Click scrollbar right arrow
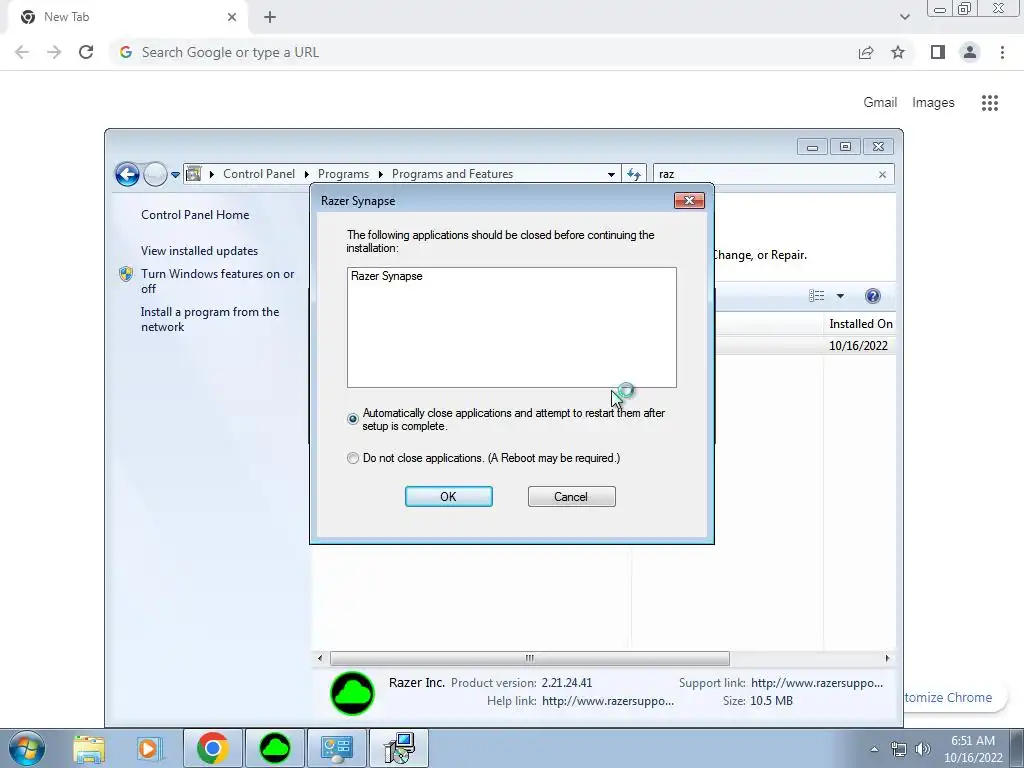Image resolution: width=1024 pixels, height=768 pixels. (887, 658)
